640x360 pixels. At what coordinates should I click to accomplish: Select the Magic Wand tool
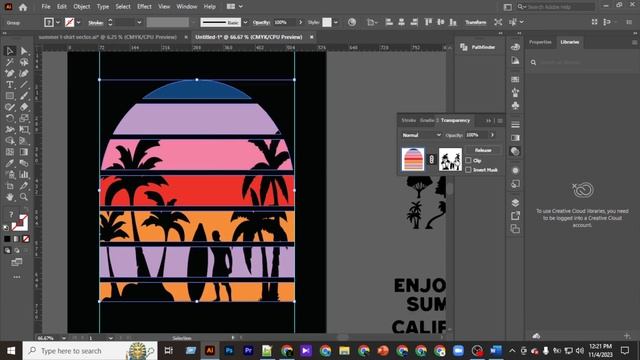pyautogui.click(x=10, y=62)
